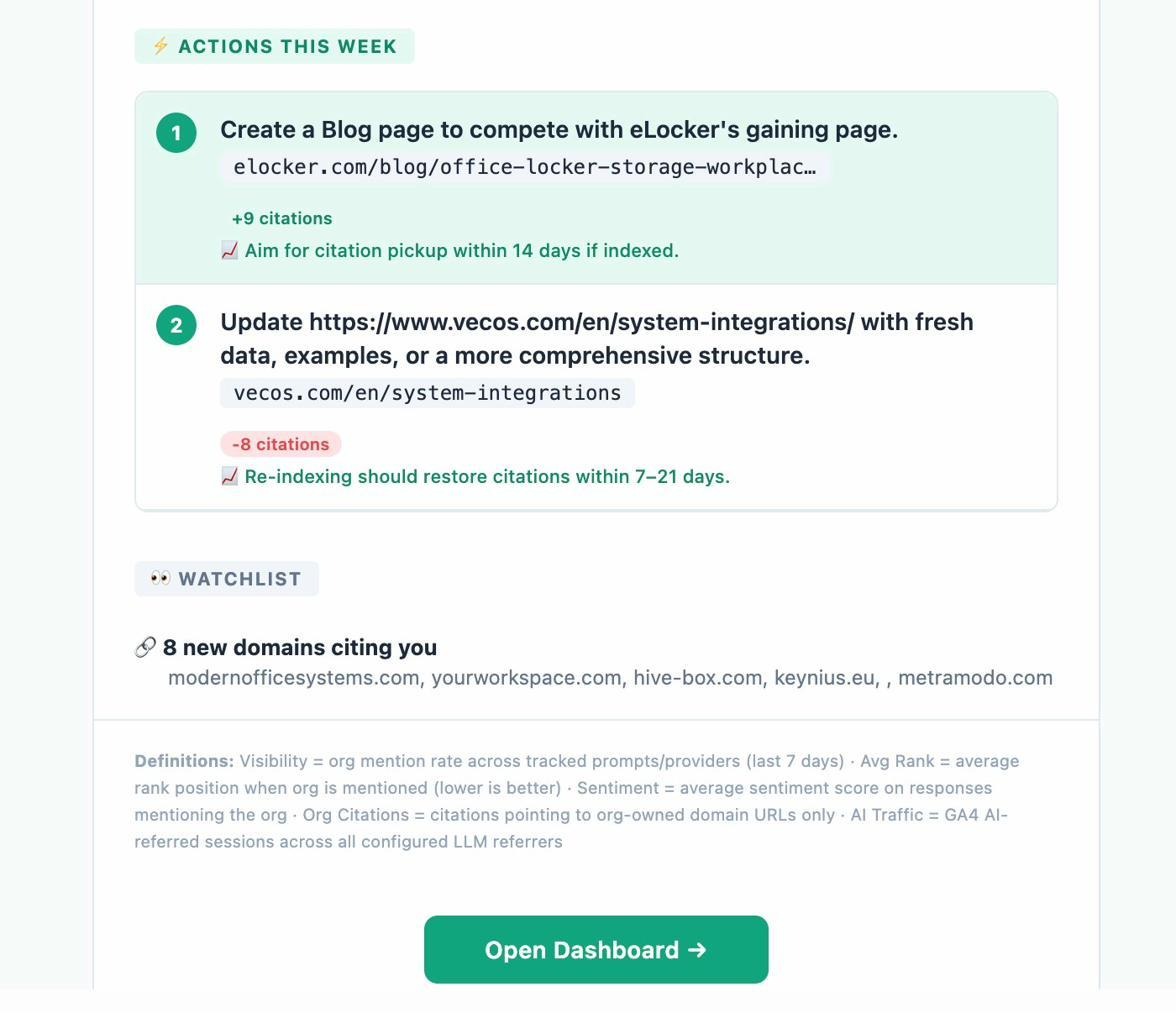Click modernofficesystems.com in the new domains list
1176x1036 pixels.
pos(293,677)
